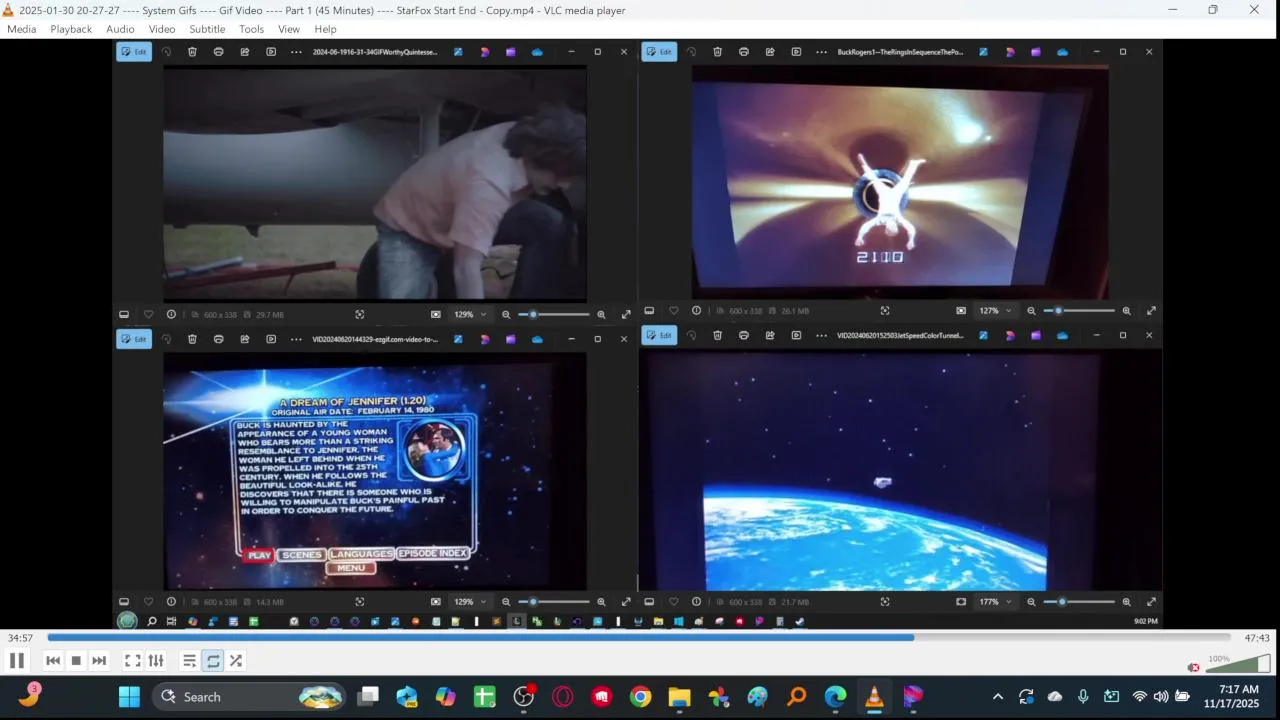The height and width of the screenshot is (720, 1280).
Task: Expand the 129% zoom dropdown in VID20240620144329 window
Action: [x=470, y=602]
